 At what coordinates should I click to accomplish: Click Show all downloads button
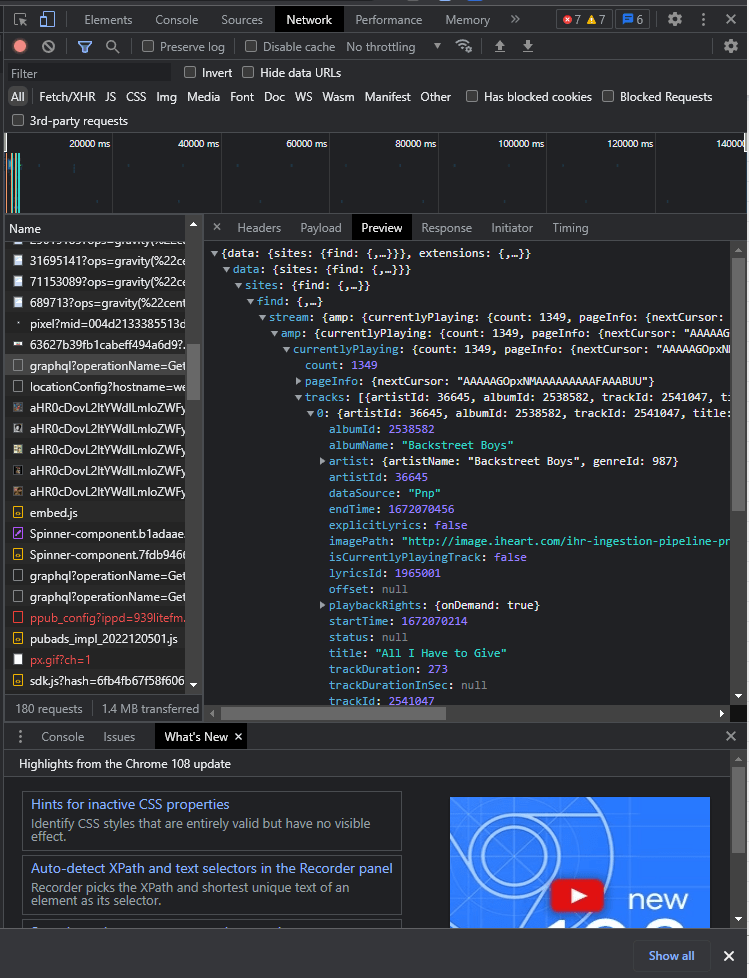(671, 956)
